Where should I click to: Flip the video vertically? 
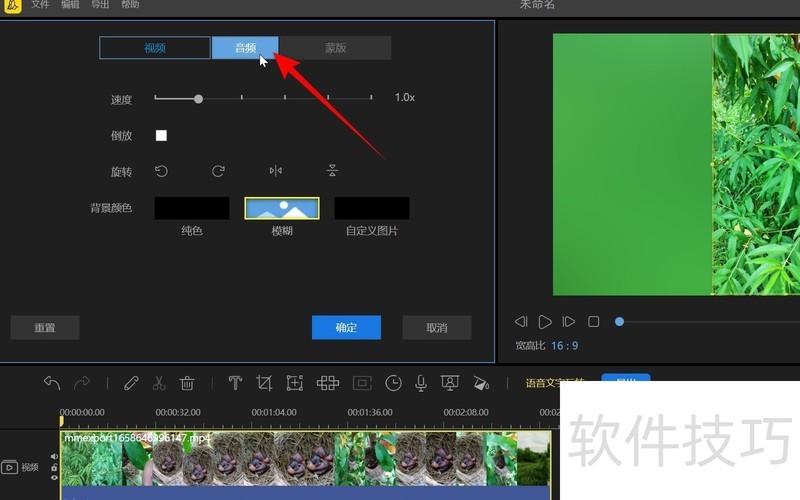(x=332, y=171)
